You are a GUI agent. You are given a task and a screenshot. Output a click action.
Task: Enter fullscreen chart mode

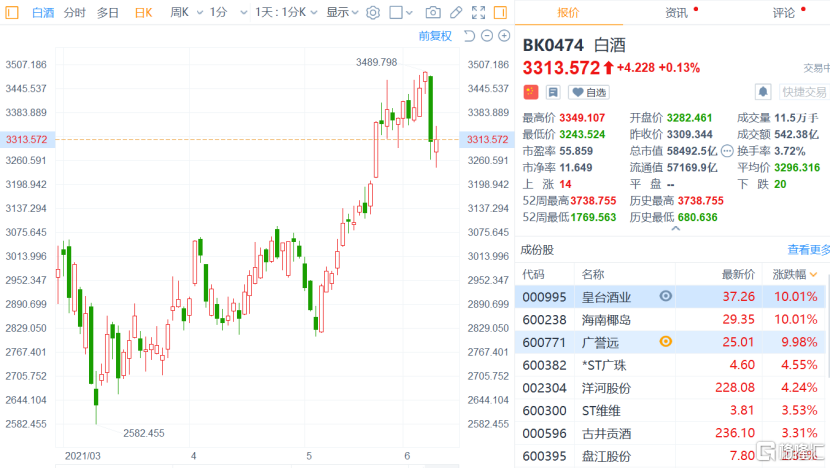click(x=478, y=12)
